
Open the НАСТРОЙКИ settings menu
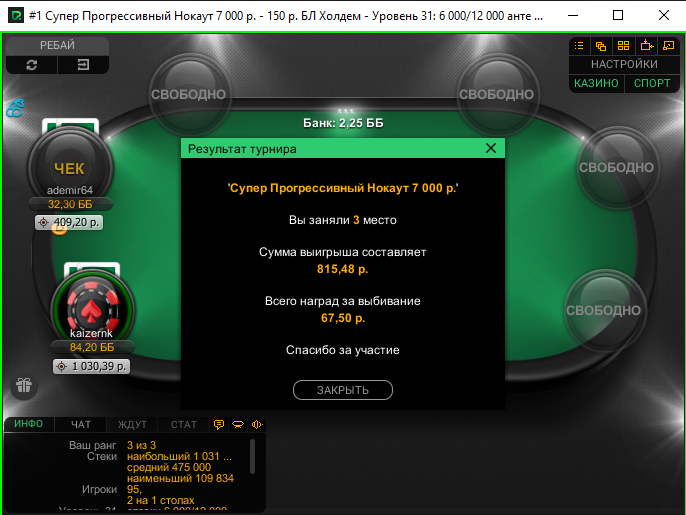pyautogui.click(x=624, y=64)
